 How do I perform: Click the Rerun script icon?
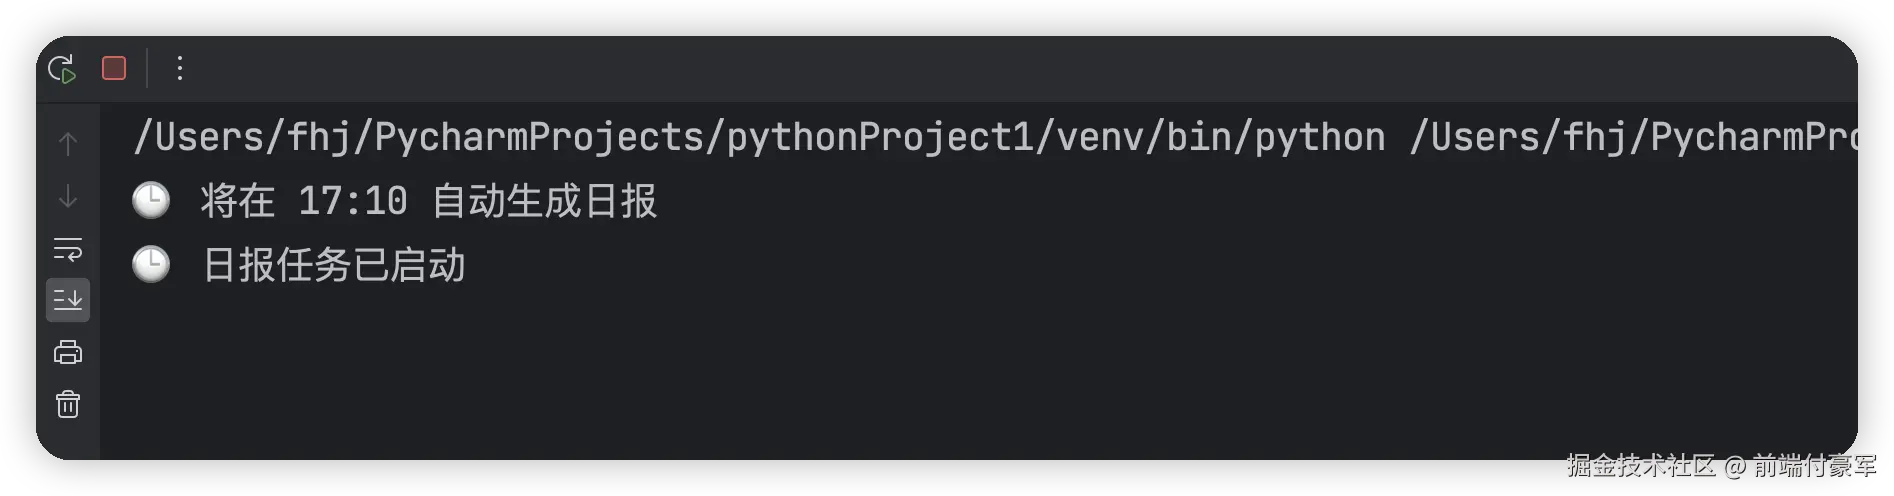pyautogui.click(x=62, y=68)
